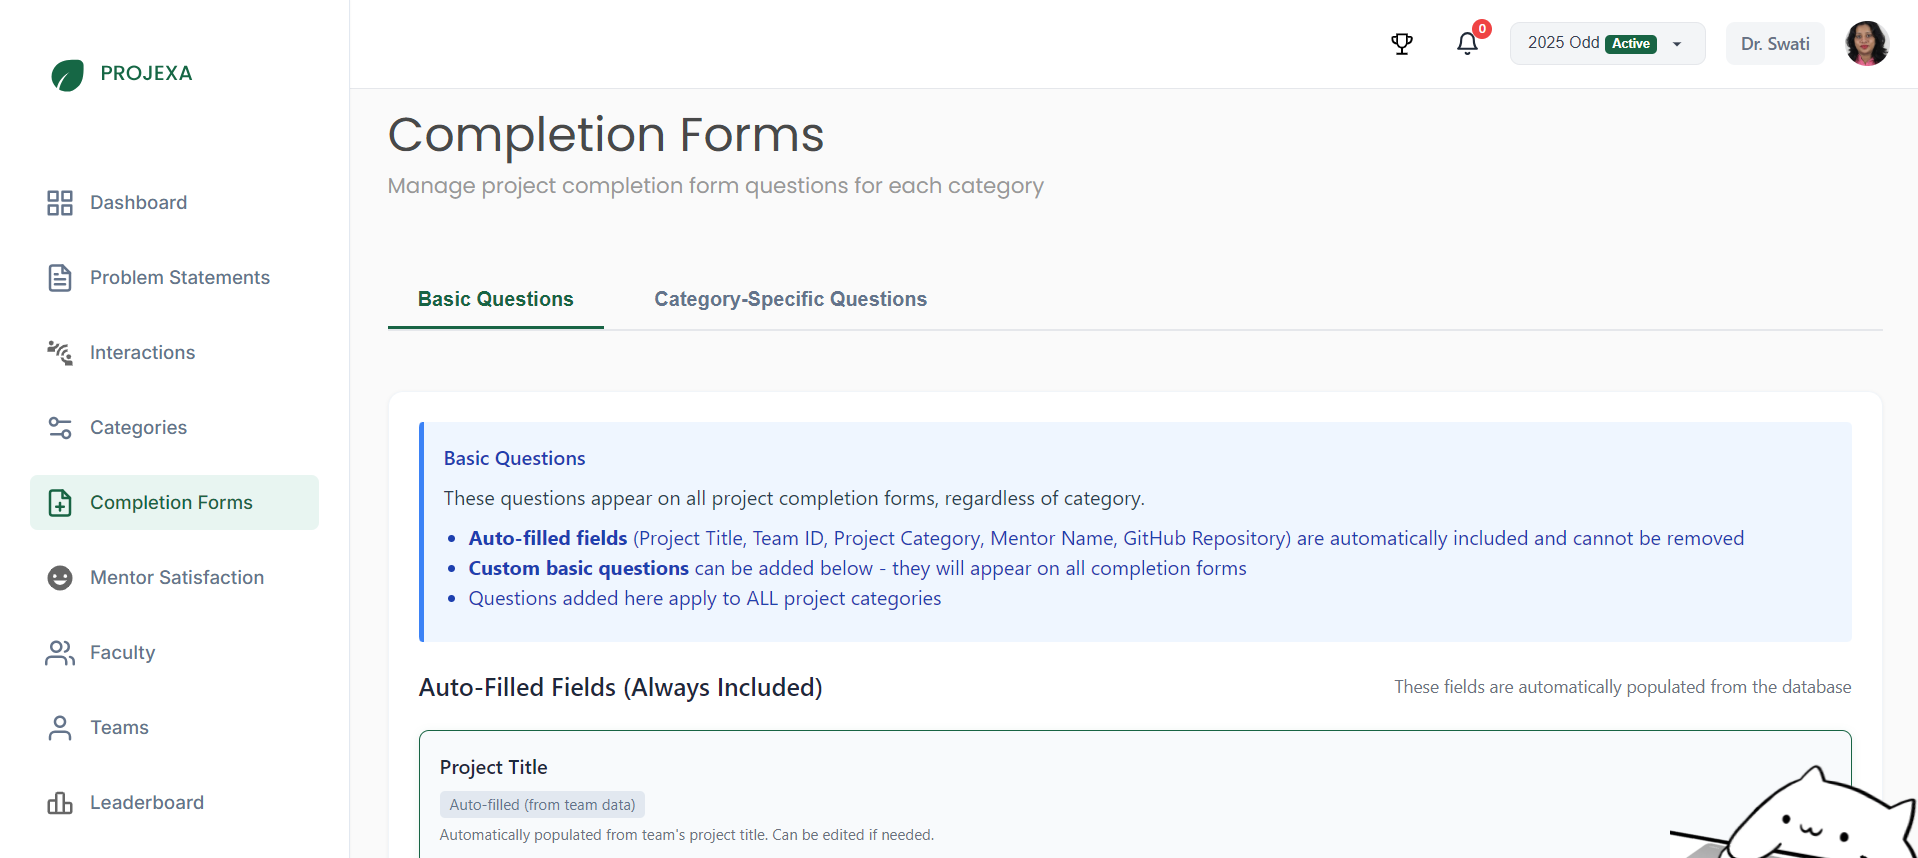The height and width of the screenshot is (858, 1918).
Task: Open the notifications bell
Action: [1466, 44]
